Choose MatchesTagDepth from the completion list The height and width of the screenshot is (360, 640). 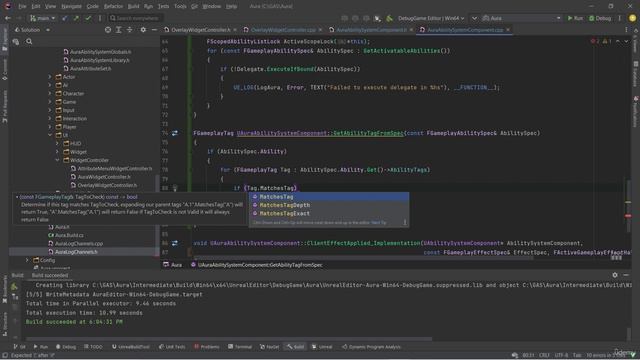point(329,205)
